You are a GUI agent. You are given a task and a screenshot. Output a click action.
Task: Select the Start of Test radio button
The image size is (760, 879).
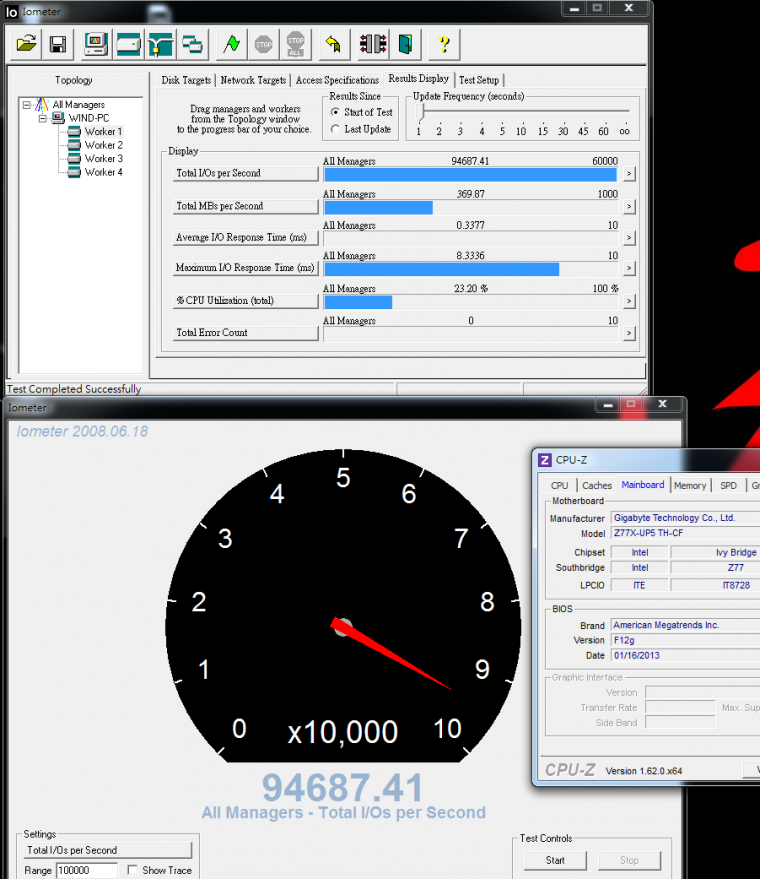335,112
